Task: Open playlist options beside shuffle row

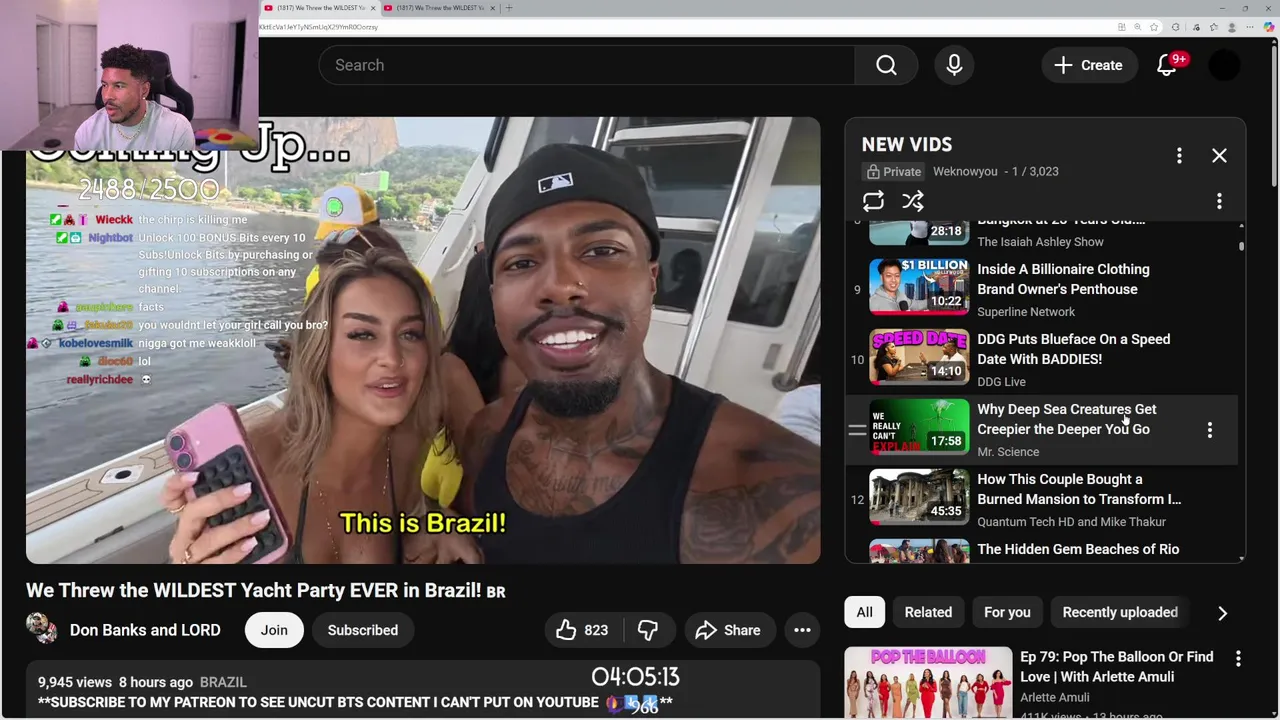Action: (x=1219, y=201)
